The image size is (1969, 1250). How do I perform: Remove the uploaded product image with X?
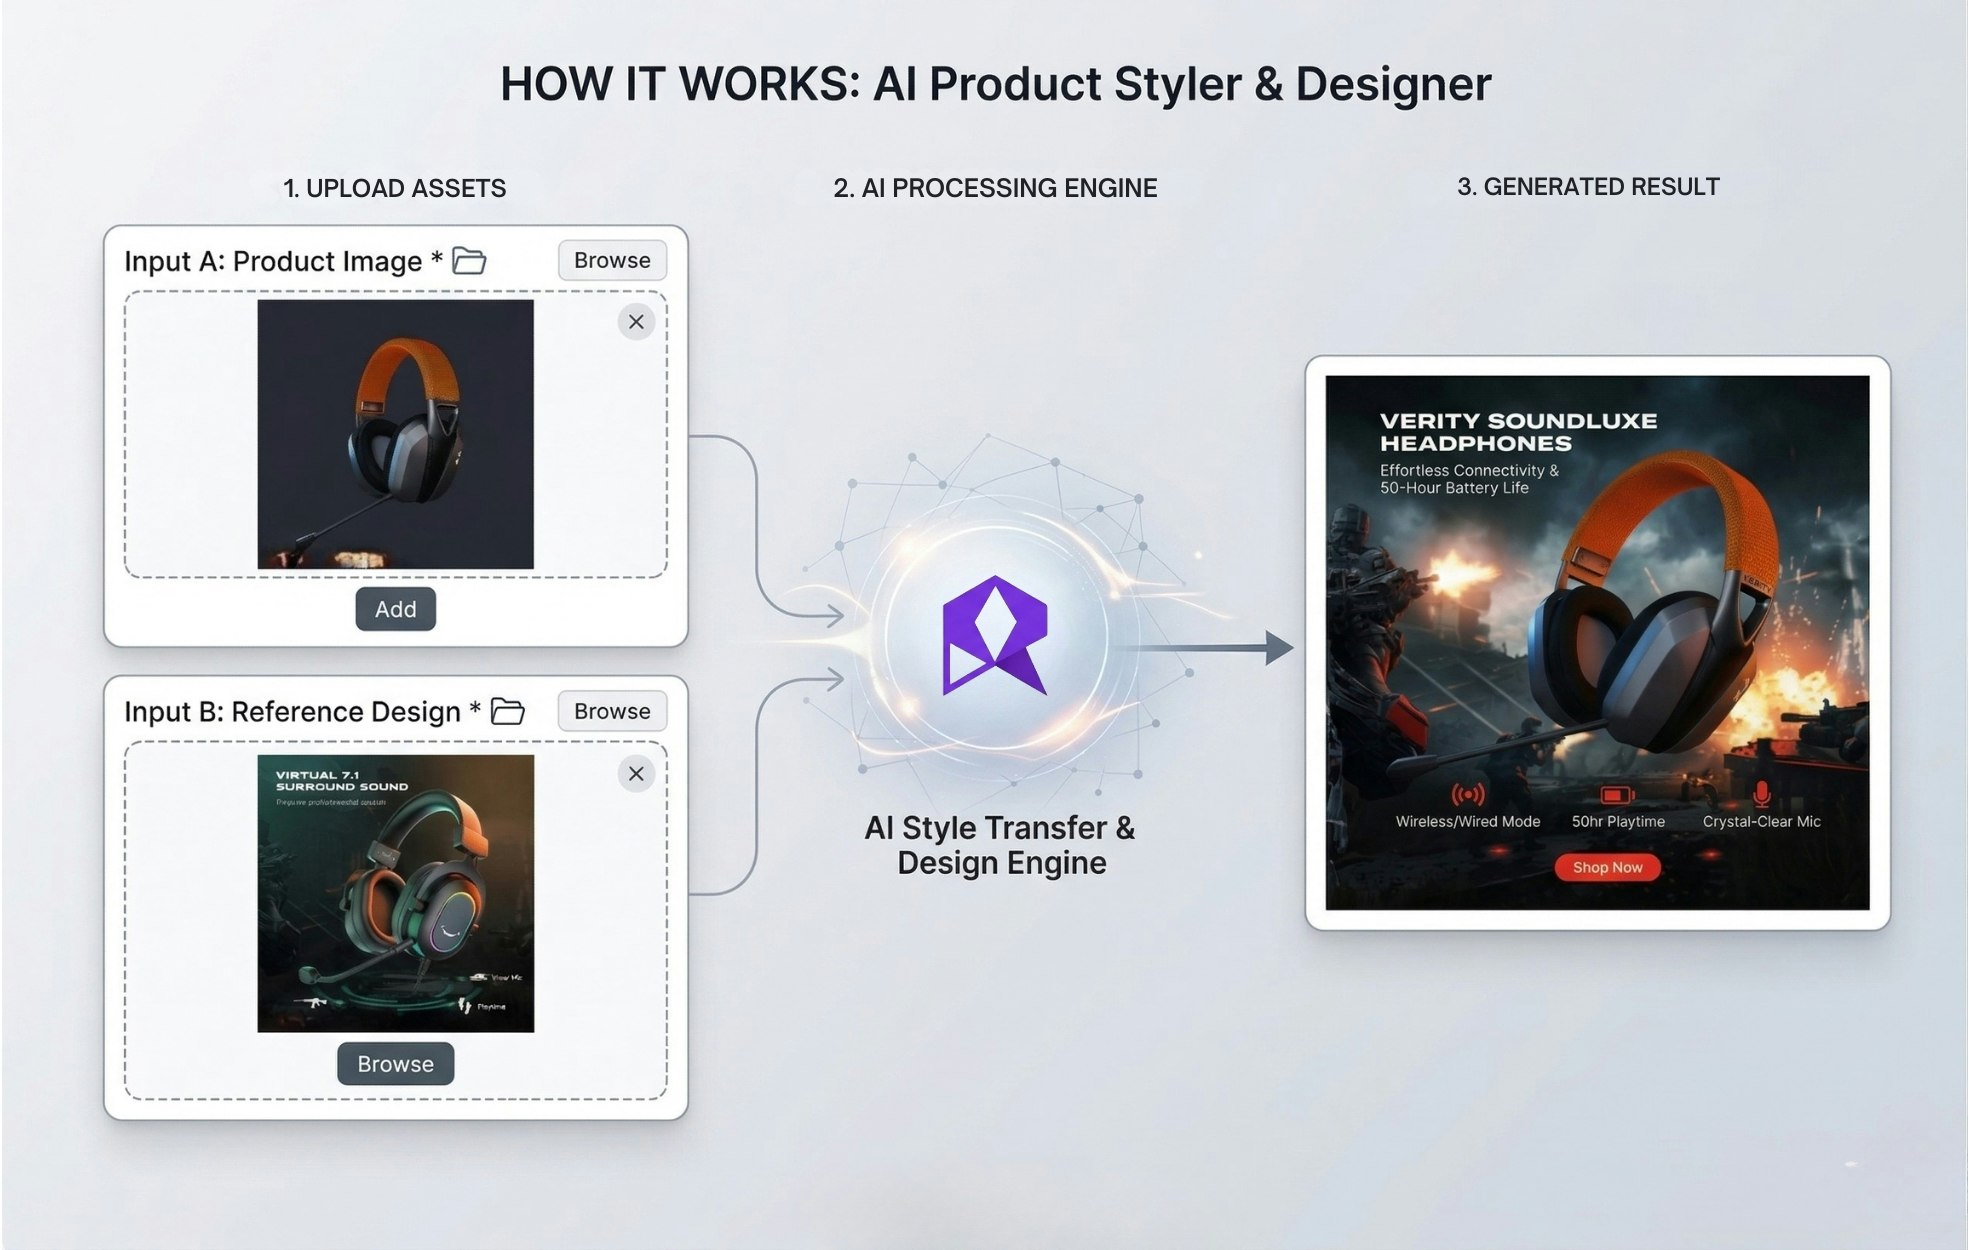[x=636, y=322]
